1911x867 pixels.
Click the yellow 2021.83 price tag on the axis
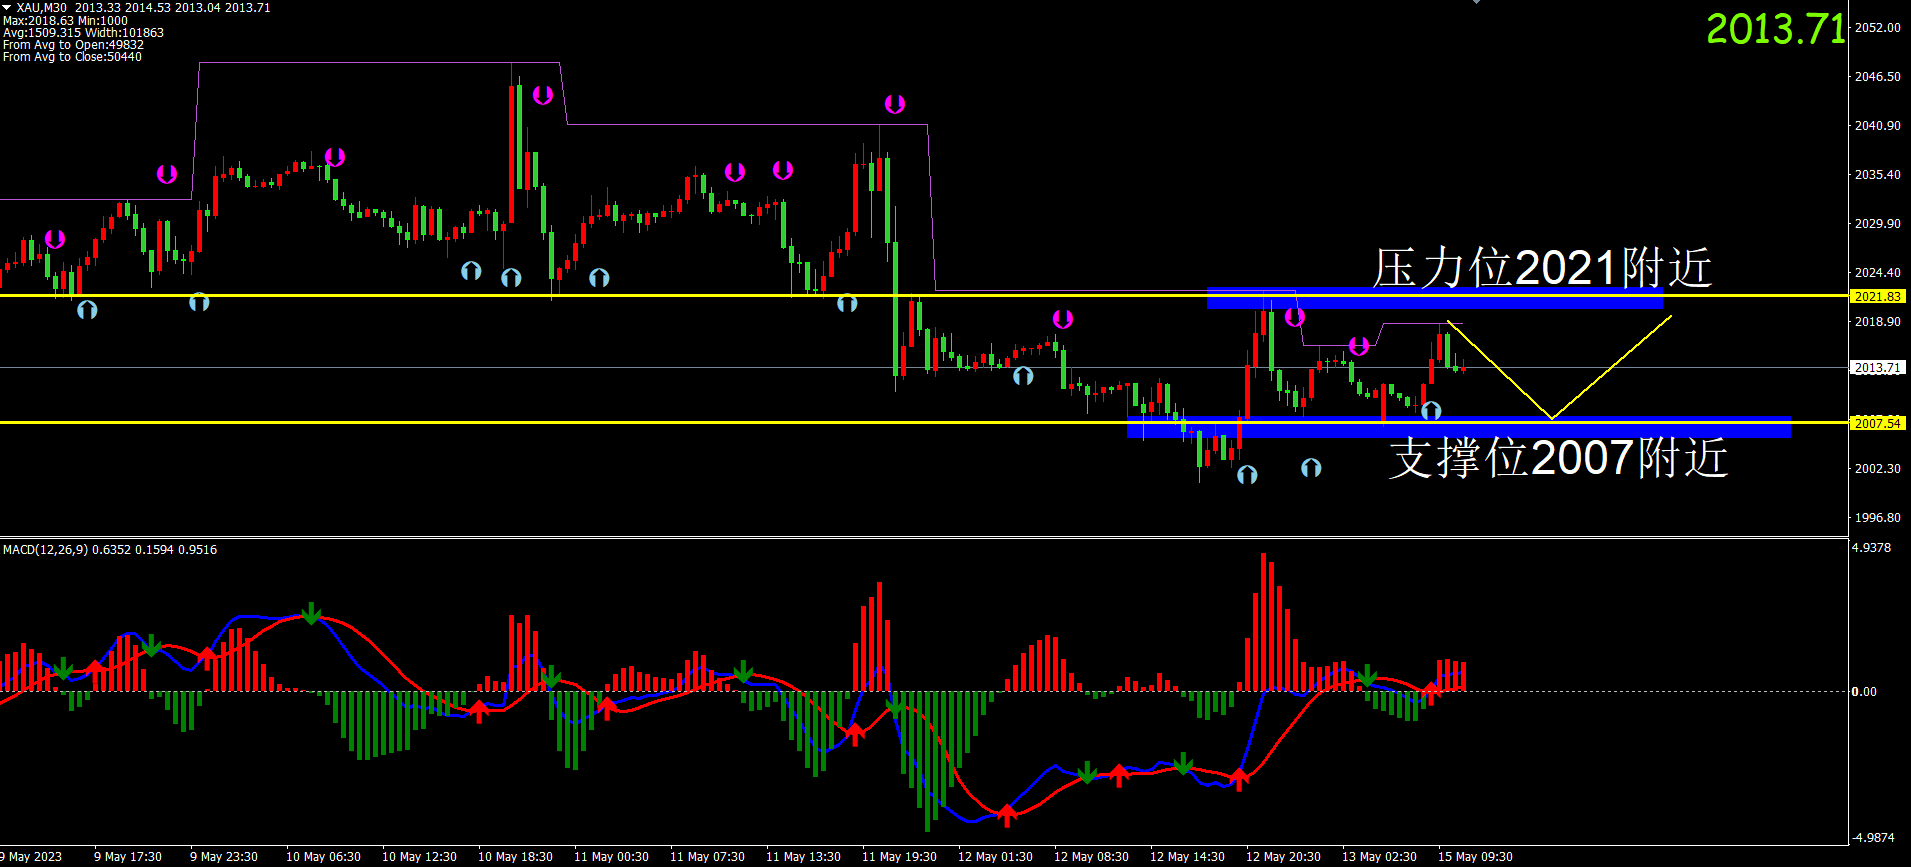click(1877, 296)
